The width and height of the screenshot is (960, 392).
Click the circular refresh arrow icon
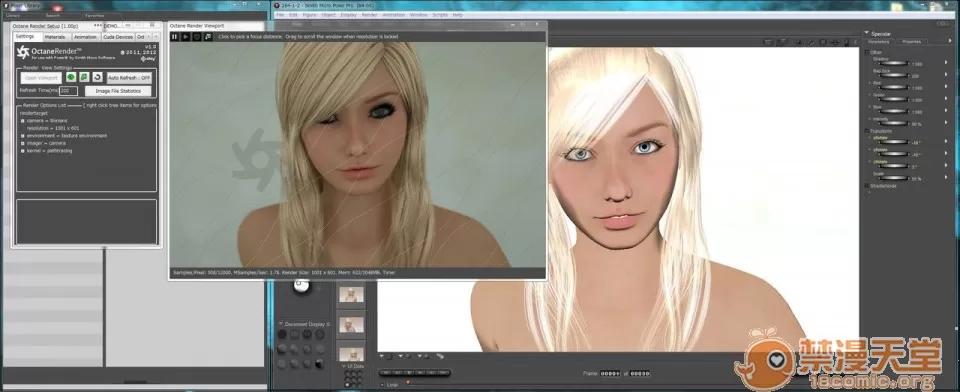coord(97,77)
